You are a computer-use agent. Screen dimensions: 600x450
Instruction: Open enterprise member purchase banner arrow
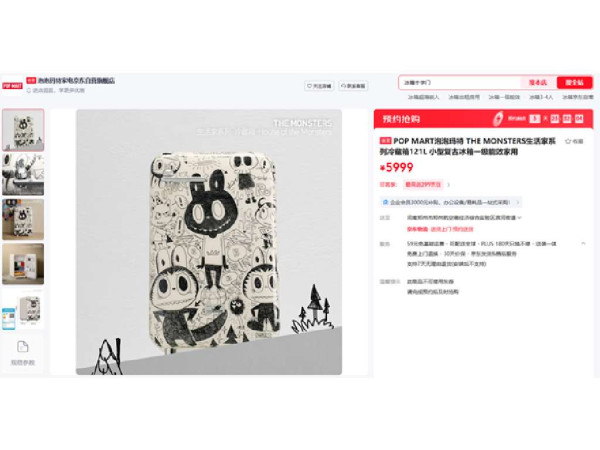click(x=517, y=202)
